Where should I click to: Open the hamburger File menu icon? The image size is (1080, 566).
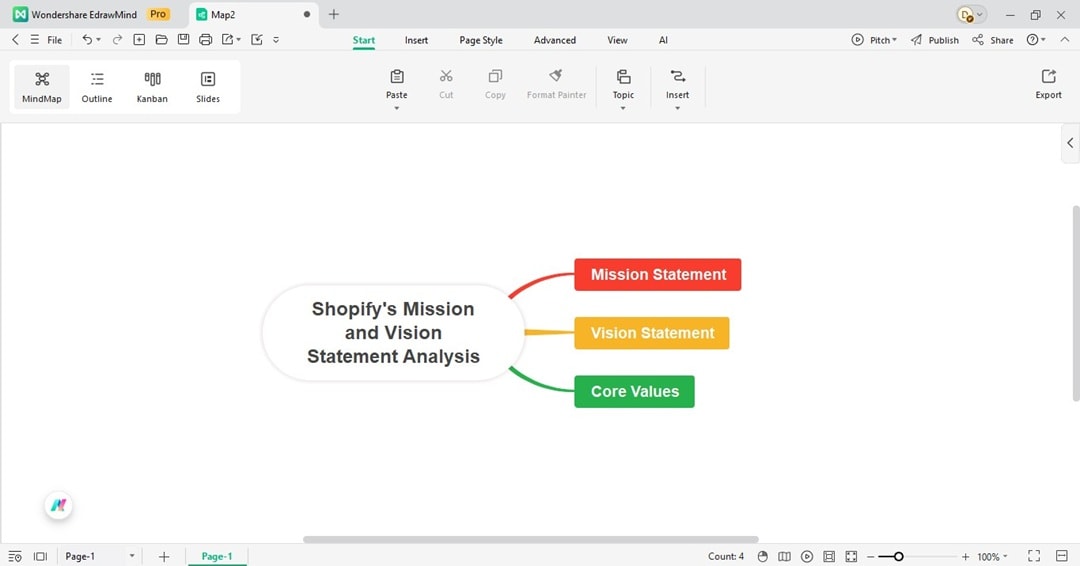(34, 40)
